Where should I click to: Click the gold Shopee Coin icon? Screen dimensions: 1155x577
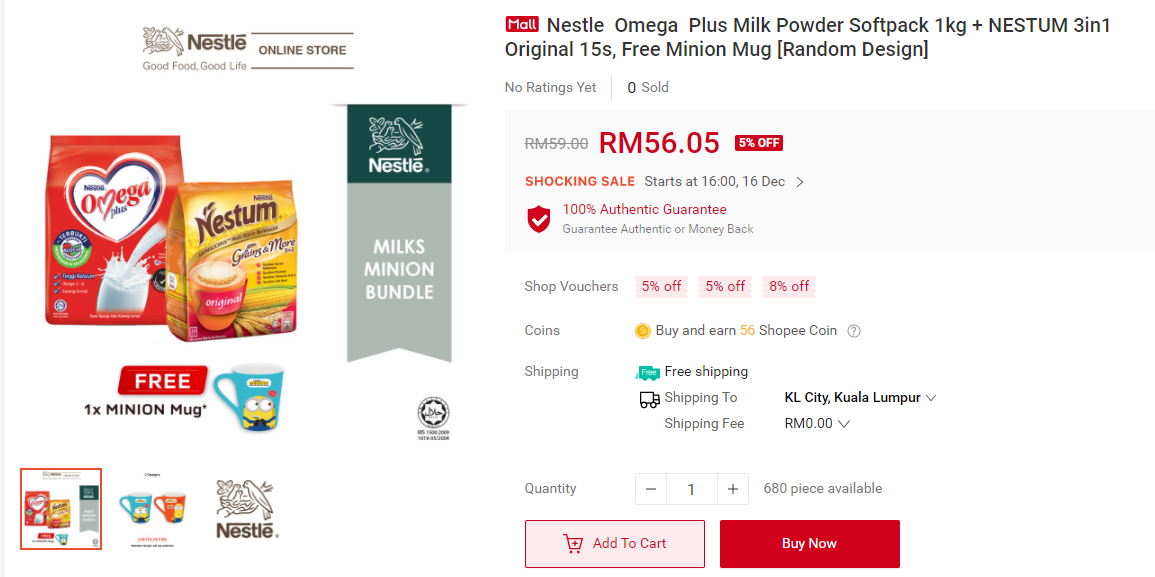[643, 331]
